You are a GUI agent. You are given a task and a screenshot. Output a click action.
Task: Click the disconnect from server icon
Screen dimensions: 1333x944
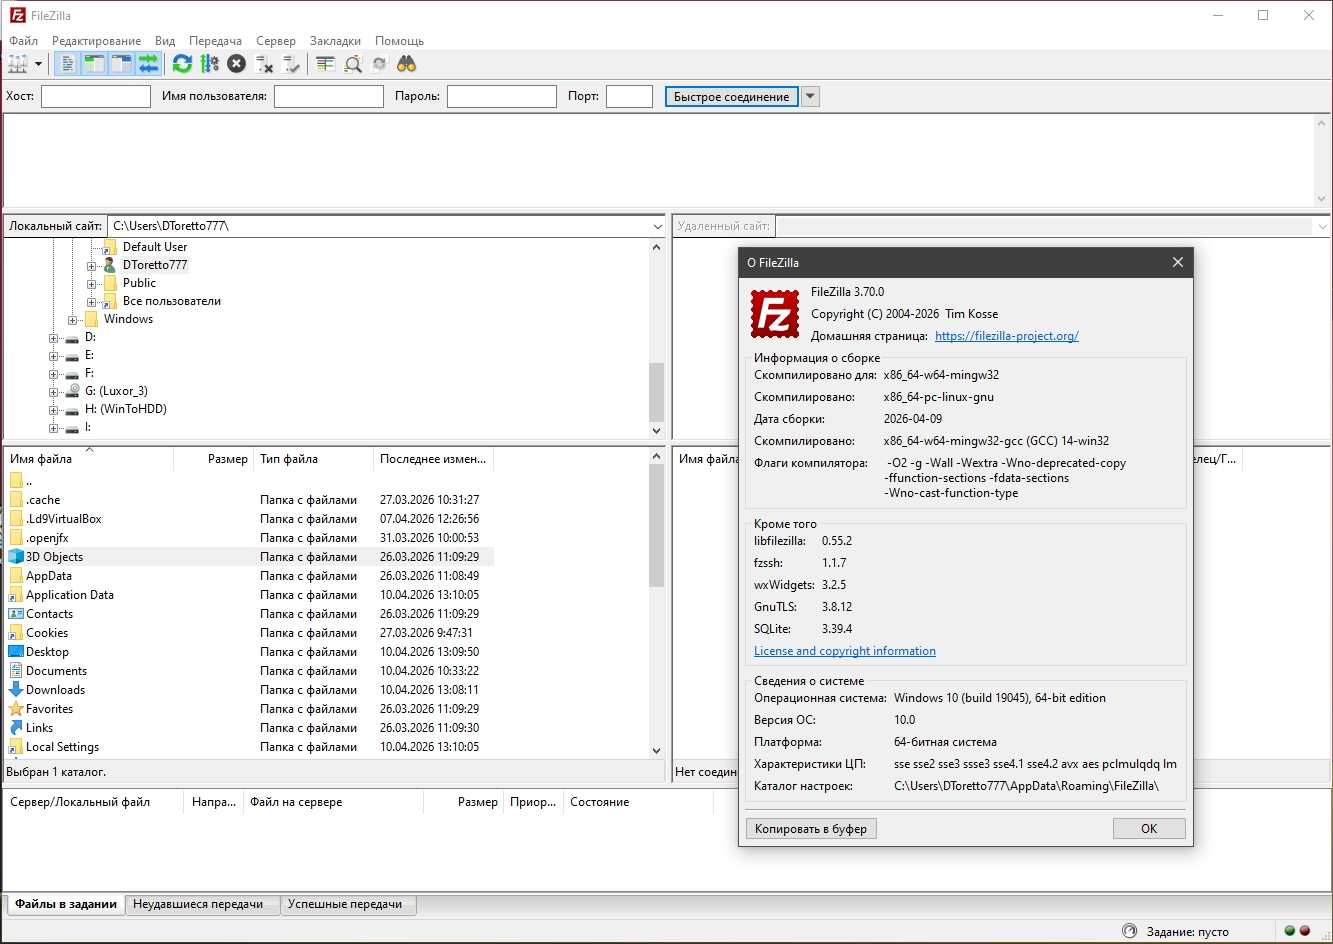(264, 64)
